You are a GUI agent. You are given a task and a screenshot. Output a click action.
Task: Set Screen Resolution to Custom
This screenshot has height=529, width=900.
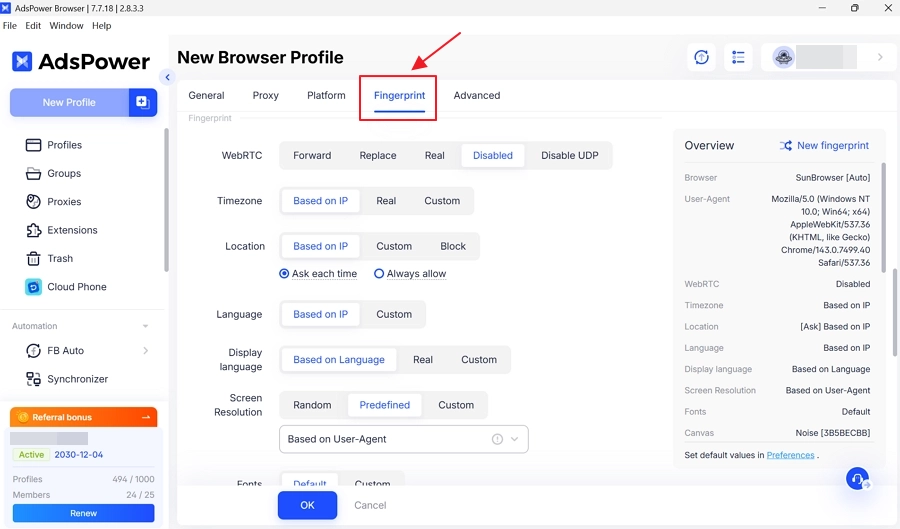point(456,405)
